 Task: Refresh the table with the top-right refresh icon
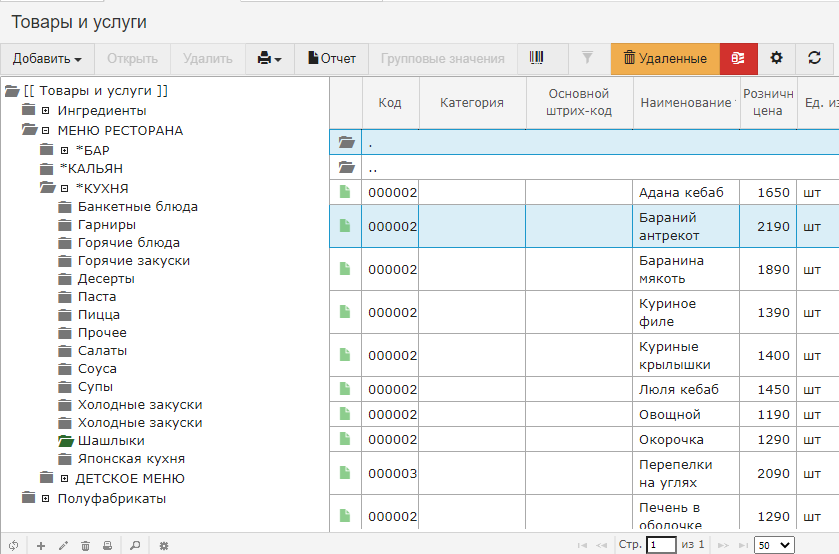pyautogui.click(x=815, y=59)
